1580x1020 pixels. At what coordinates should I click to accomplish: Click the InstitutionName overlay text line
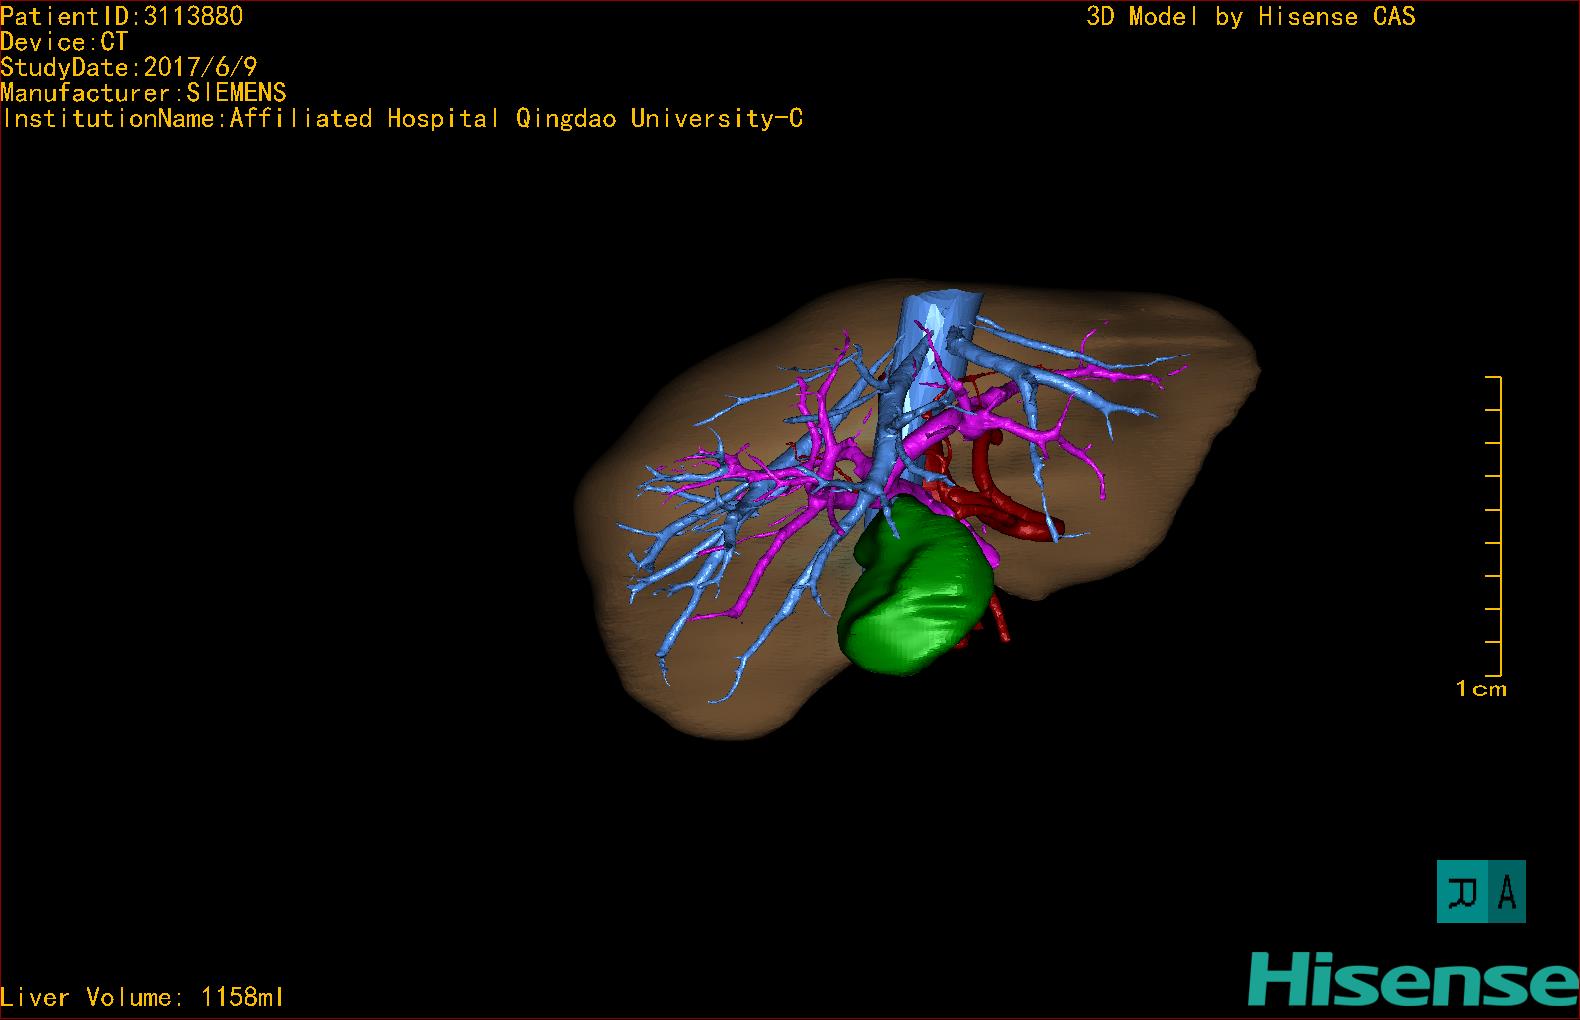click(x=403, y=119)
